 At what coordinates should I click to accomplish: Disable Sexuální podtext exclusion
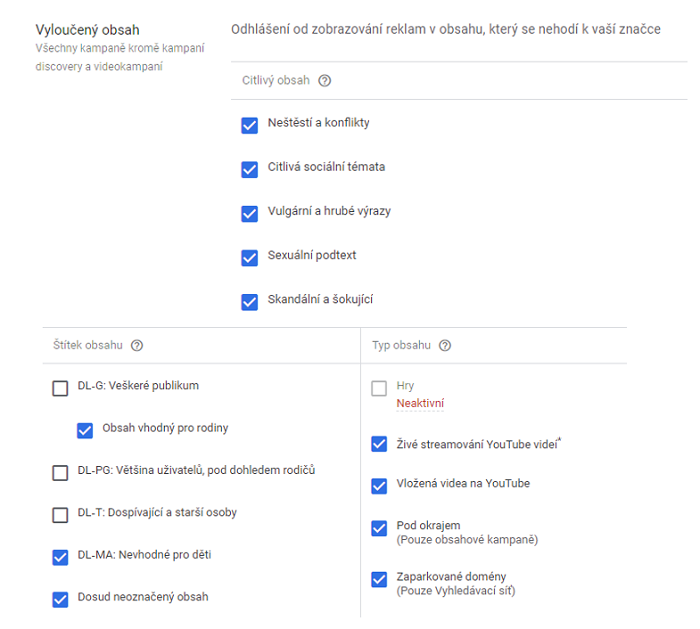[x=250, y=257]
